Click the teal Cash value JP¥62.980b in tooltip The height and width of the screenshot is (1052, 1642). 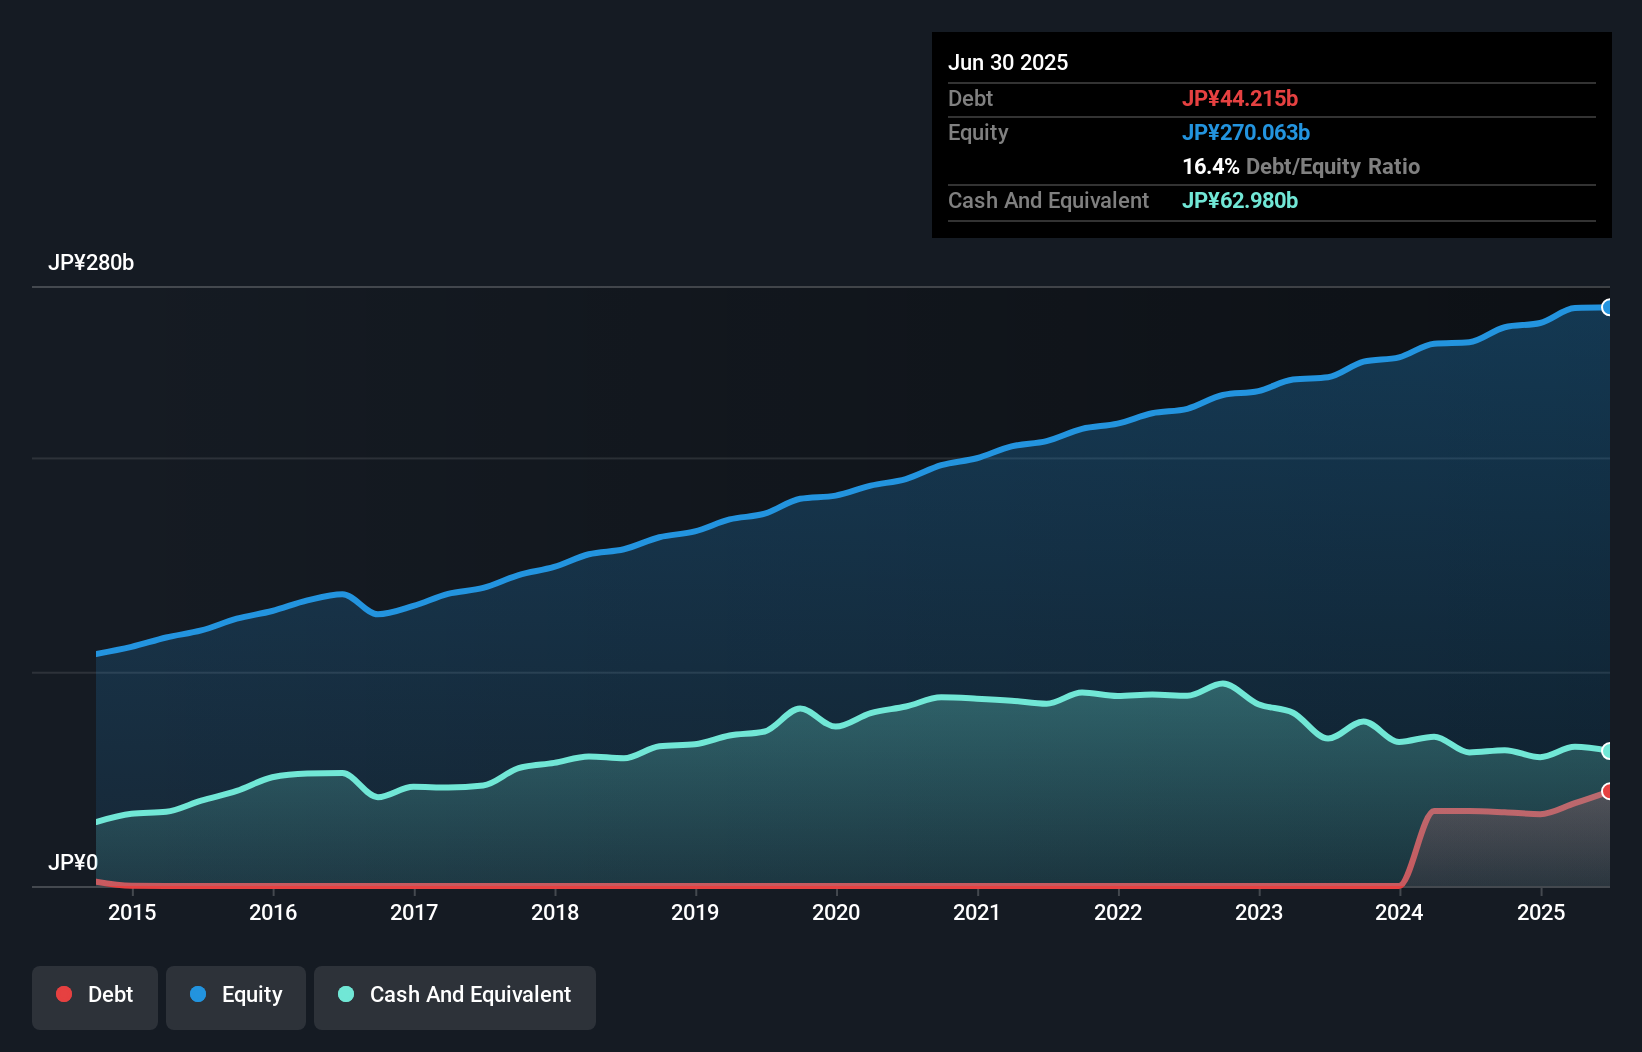coord(1239,200)
